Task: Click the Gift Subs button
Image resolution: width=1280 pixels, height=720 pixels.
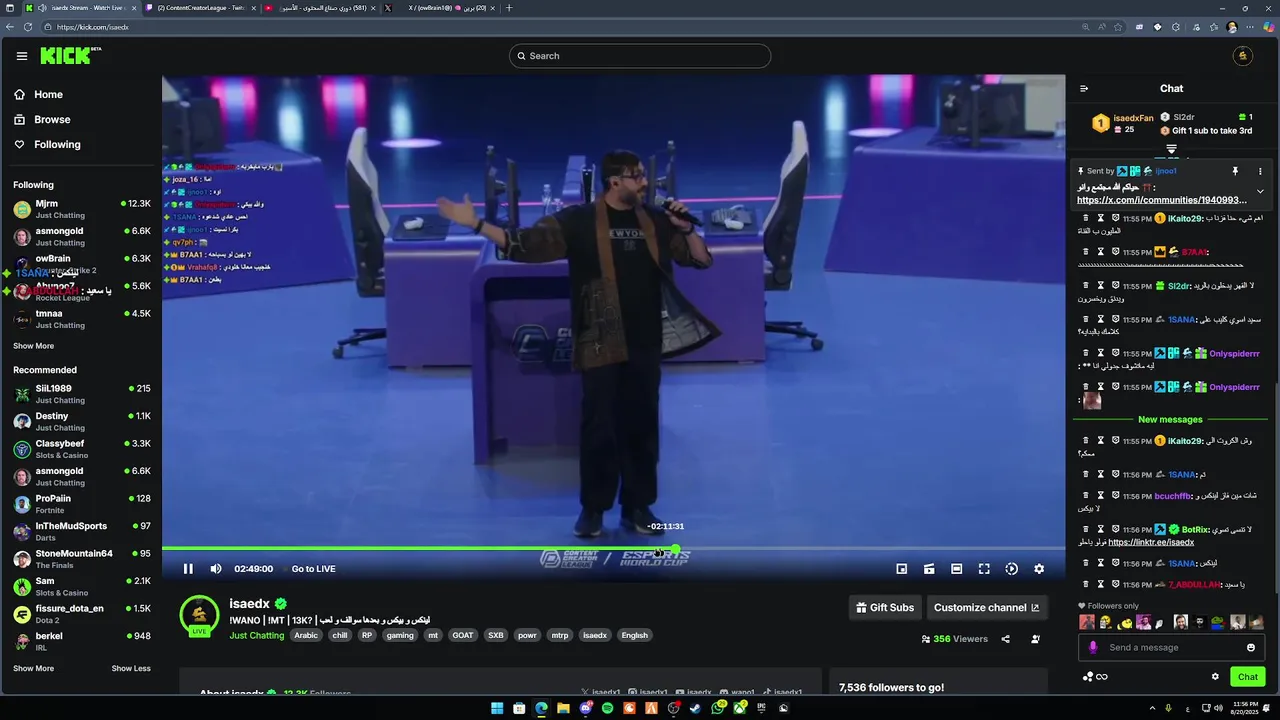Action: coord(885,607)
